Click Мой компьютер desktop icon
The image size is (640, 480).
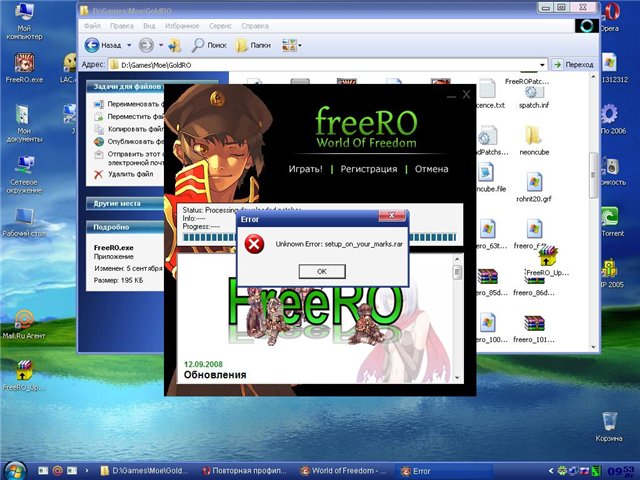[x=24, y=21]
